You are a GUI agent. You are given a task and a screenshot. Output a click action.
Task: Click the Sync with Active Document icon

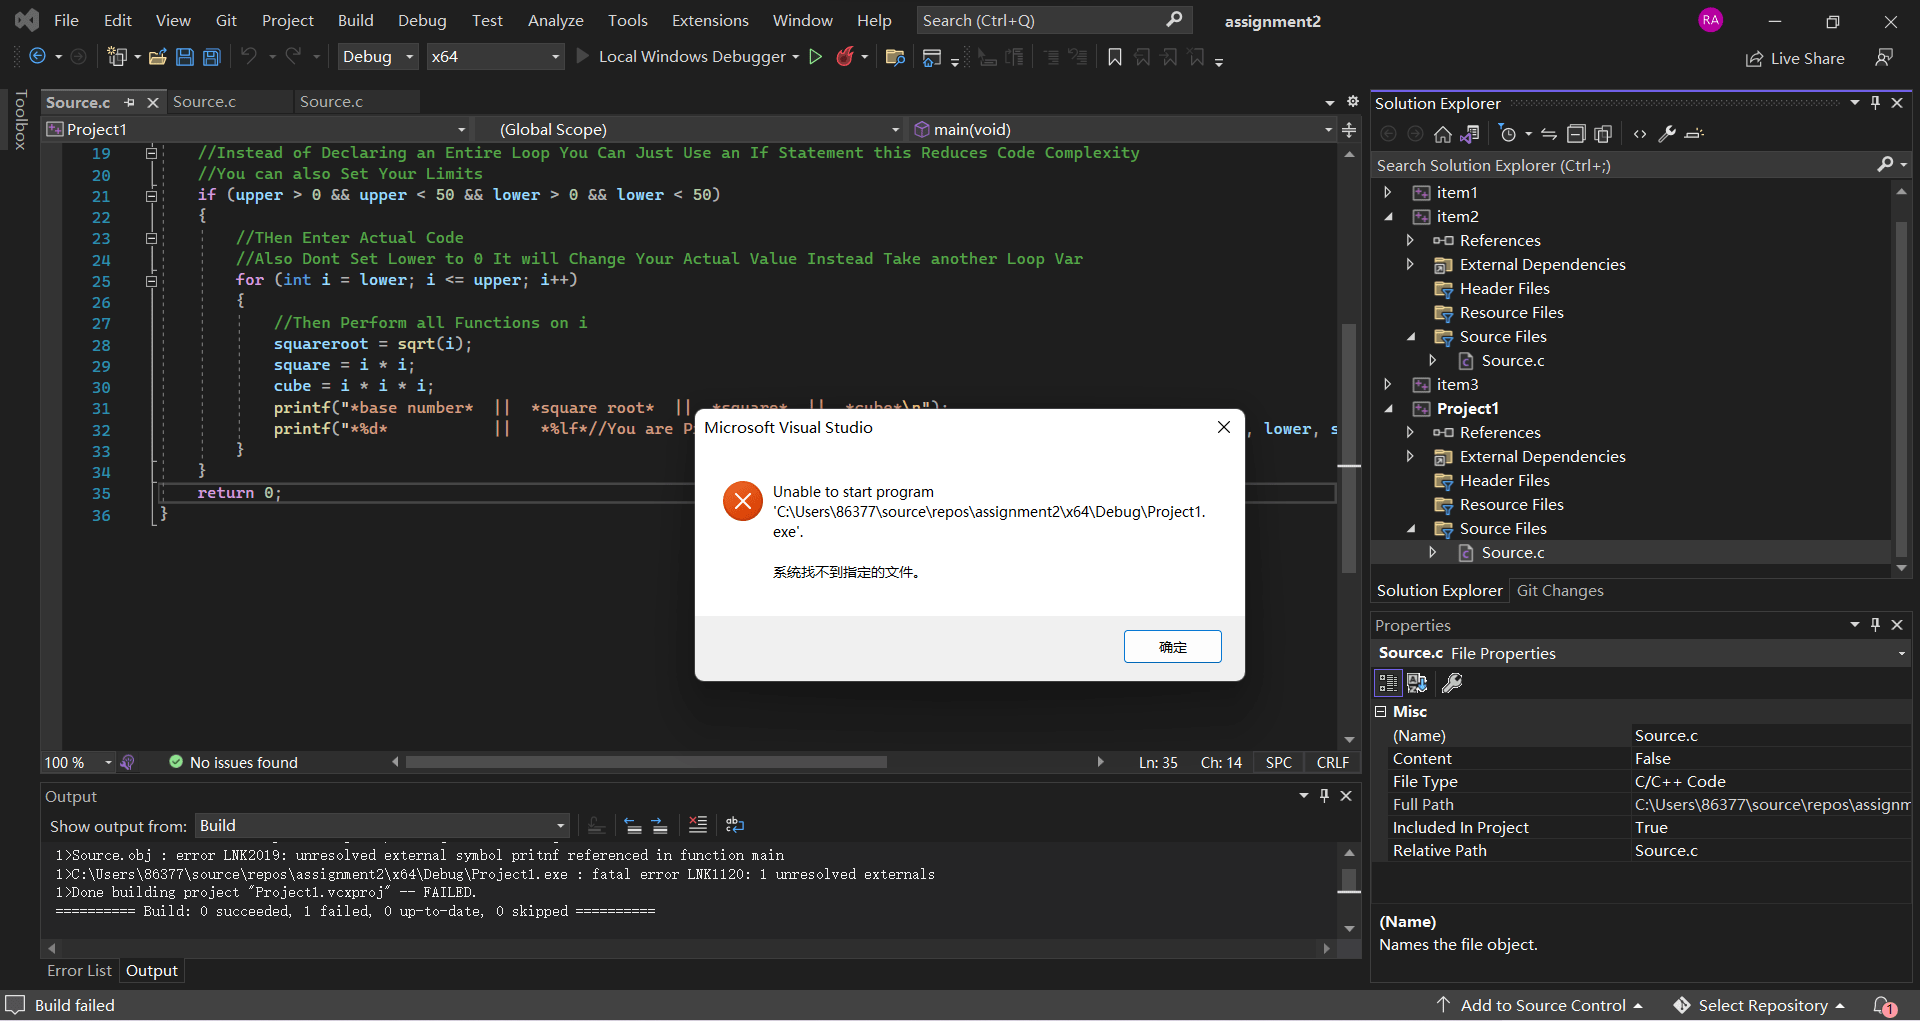1549,134
